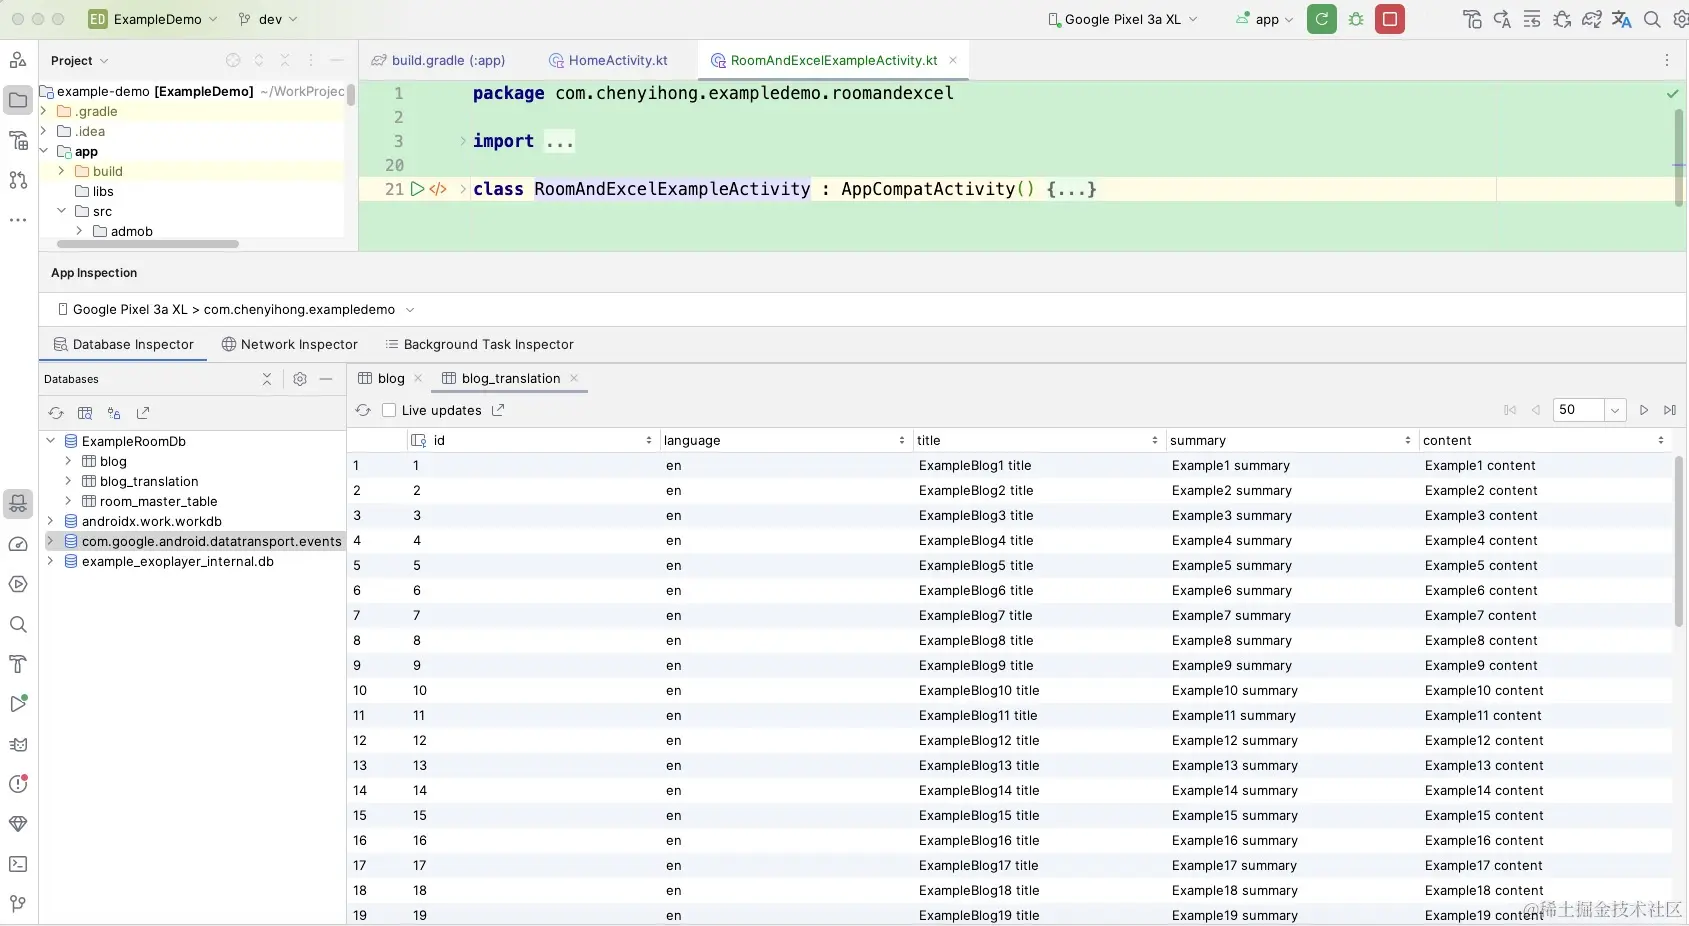Image resolution: width=1689 pixels, height=926 pixels.
Task: Open new query tab in Databases panel
Action: [85, 413]
